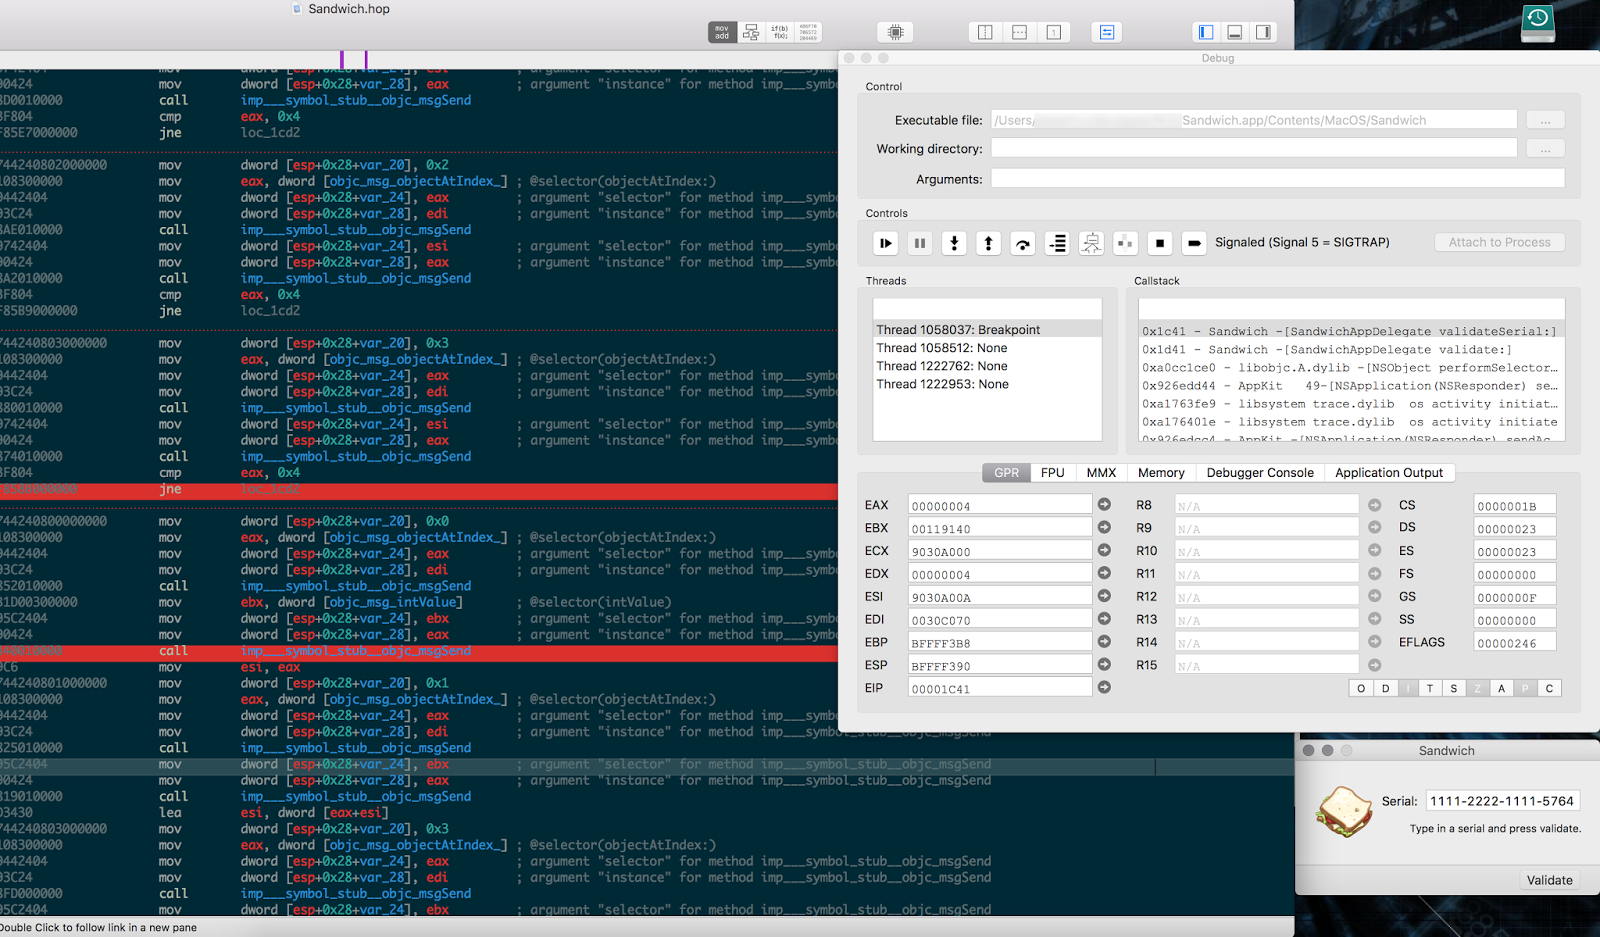Image resolution: width=1600 pixels, height=937 pixels.
Task: Select the Serial number input field
Action: point(1504,800)
